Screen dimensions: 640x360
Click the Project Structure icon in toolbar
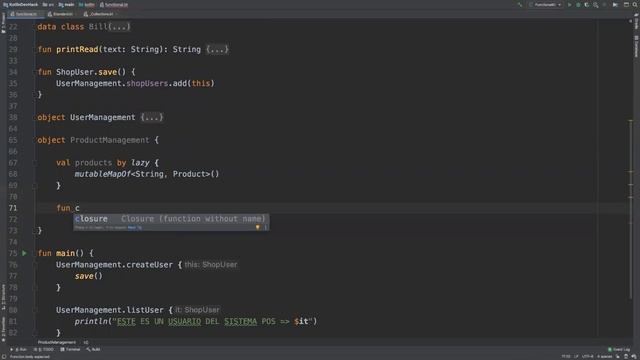(626, 5)
